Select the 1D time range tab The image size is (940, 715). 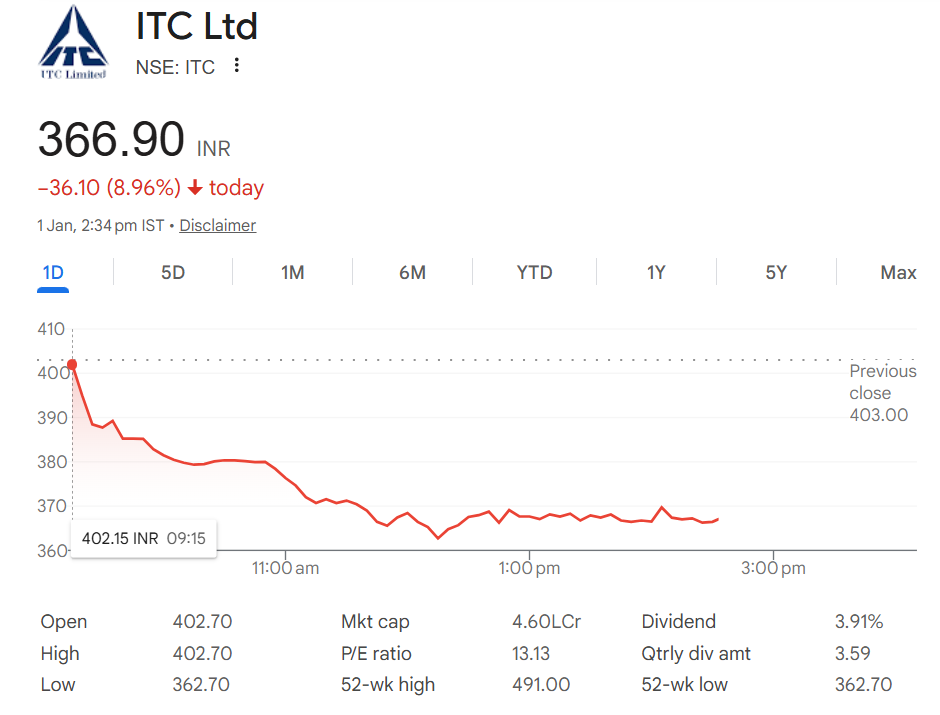pos(53,273)
